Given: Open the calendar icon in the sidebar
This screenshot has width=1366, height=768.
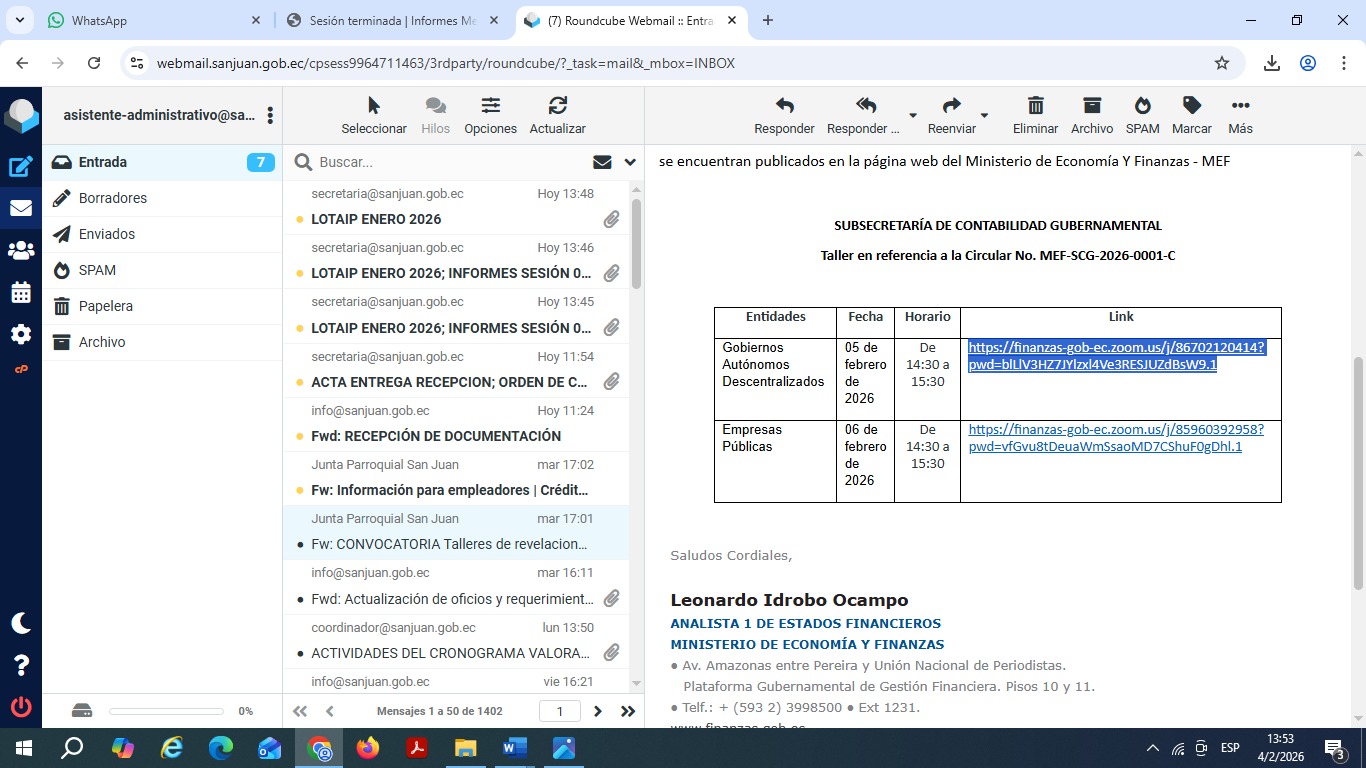Looking at the screenshot, I should click(x=21, y=293).
